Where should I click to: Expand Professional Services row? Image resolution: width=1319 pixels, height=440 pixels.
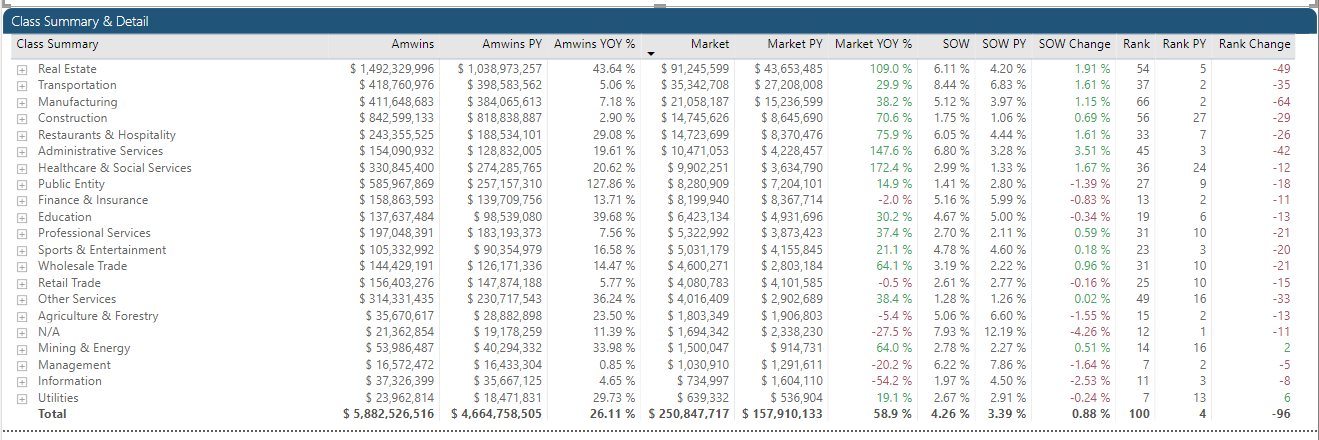click(x=21, y=234)
